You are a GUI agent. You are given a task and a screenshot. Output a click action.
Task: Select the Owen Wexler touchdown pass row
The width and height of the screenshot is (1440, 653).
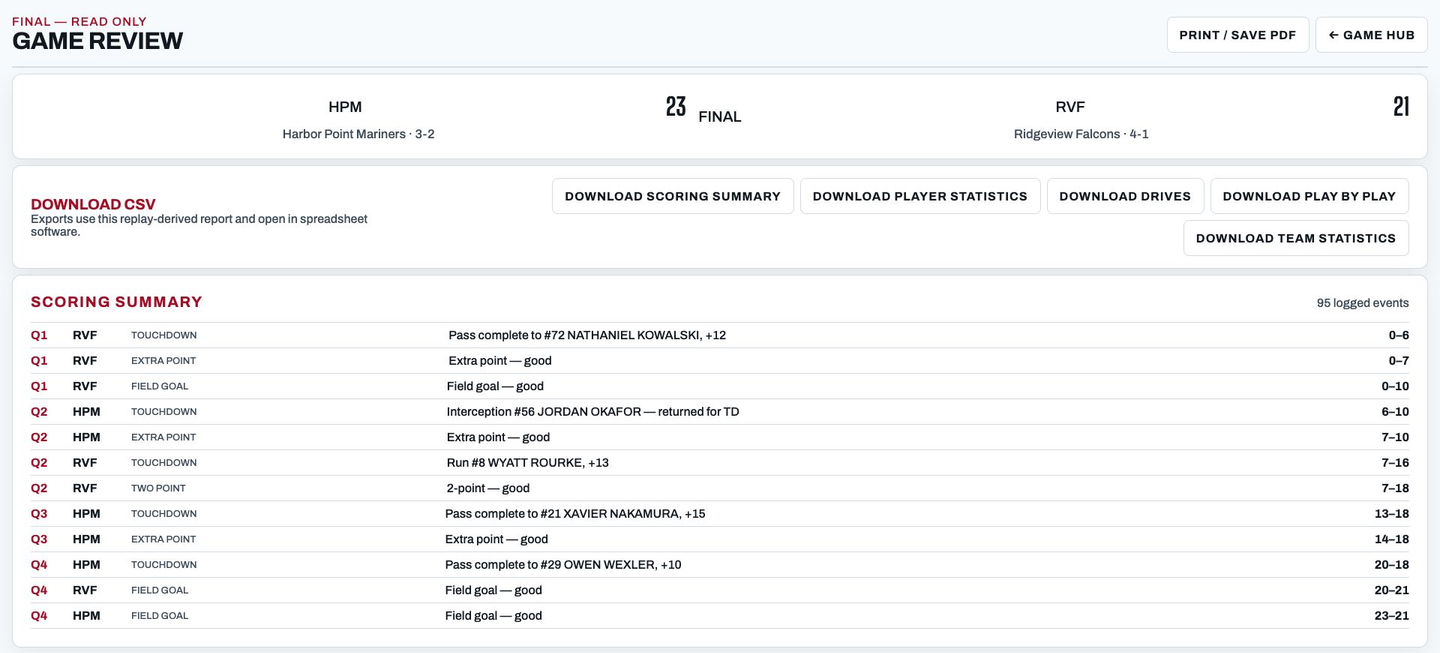coord(720,565)
